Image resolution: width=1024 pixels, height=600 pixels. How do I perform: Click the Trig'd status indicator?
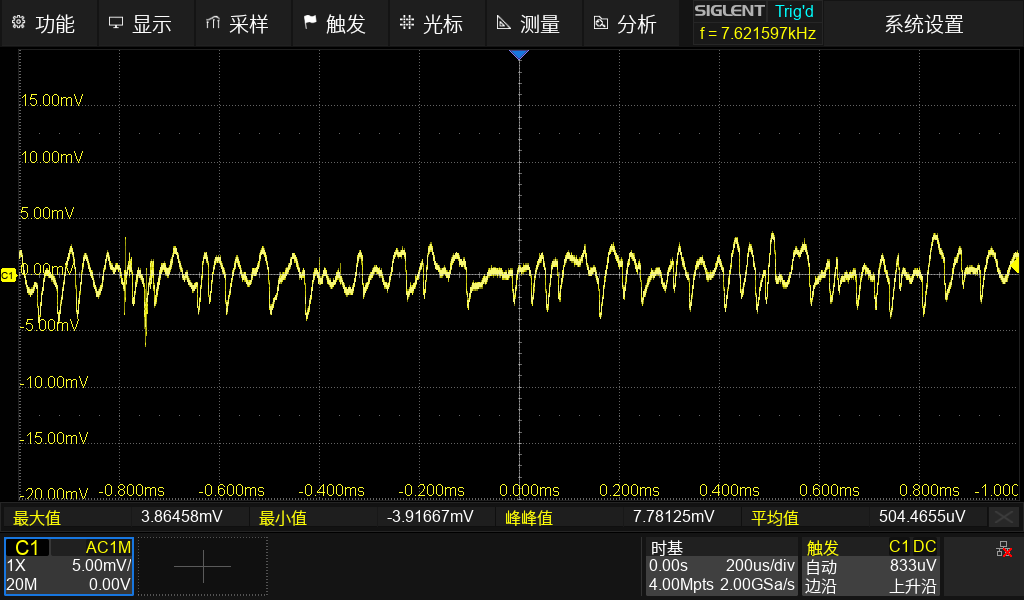click(x=794, y=11)
